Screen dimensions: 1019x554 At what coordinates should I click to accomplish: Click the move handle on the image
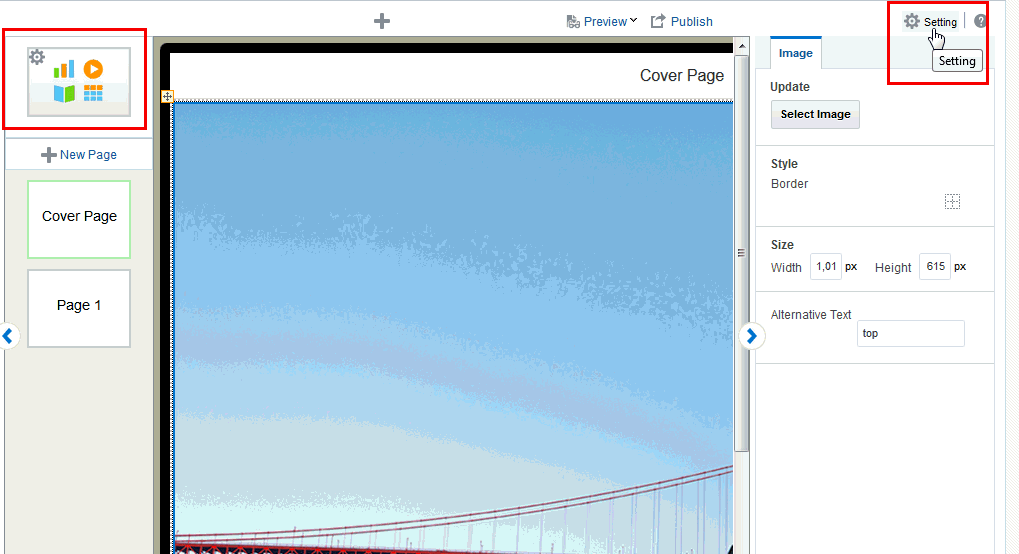pyautogui.click(x=167, y=96)
